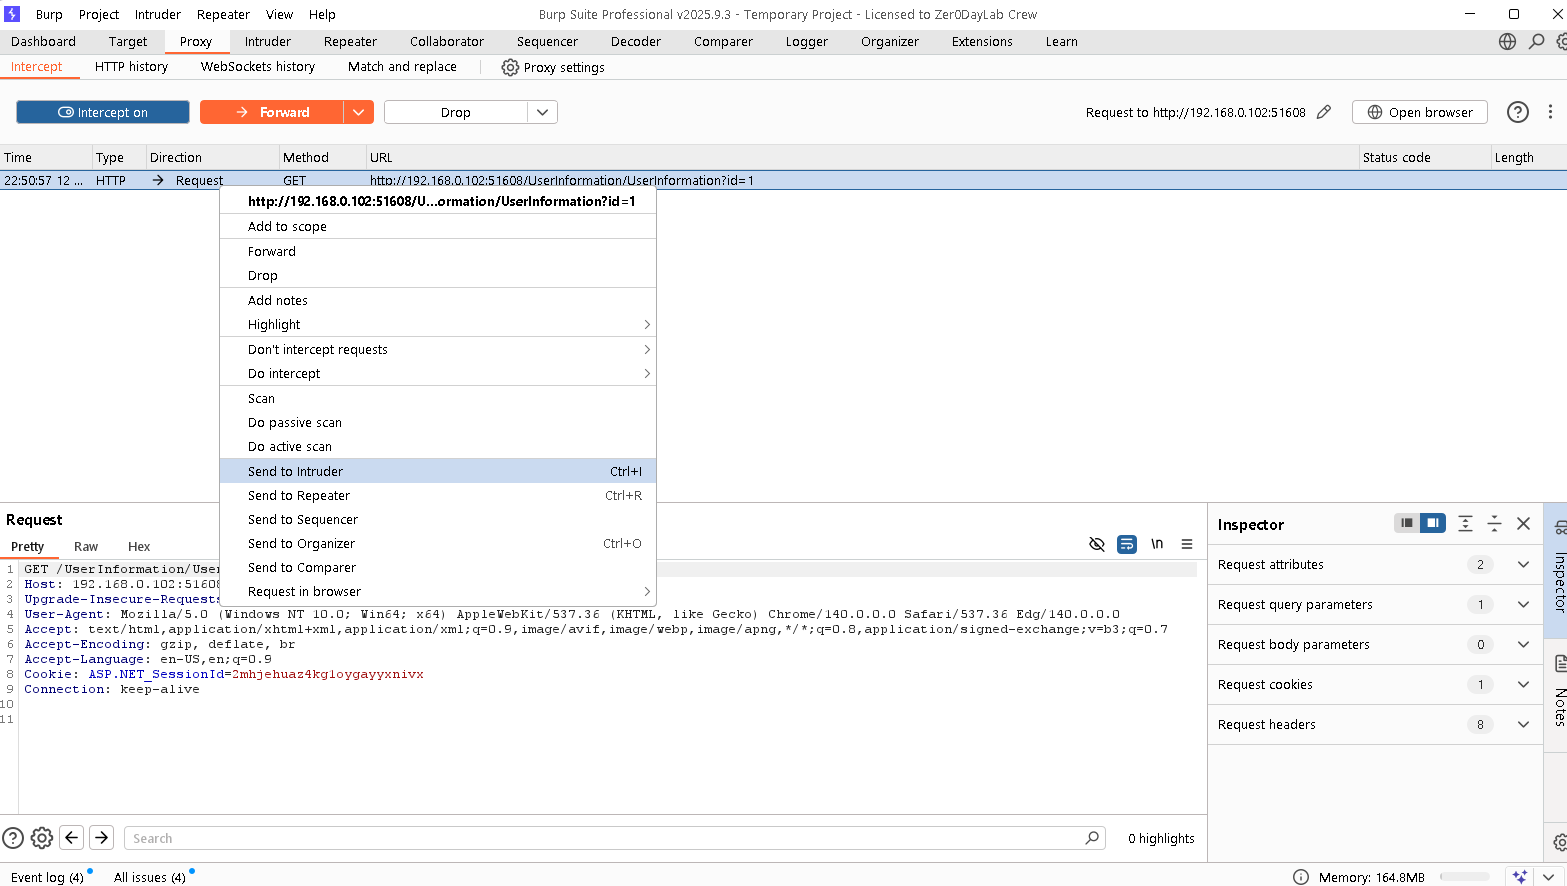Click the memory info icon

click(x=1301, y=877)
